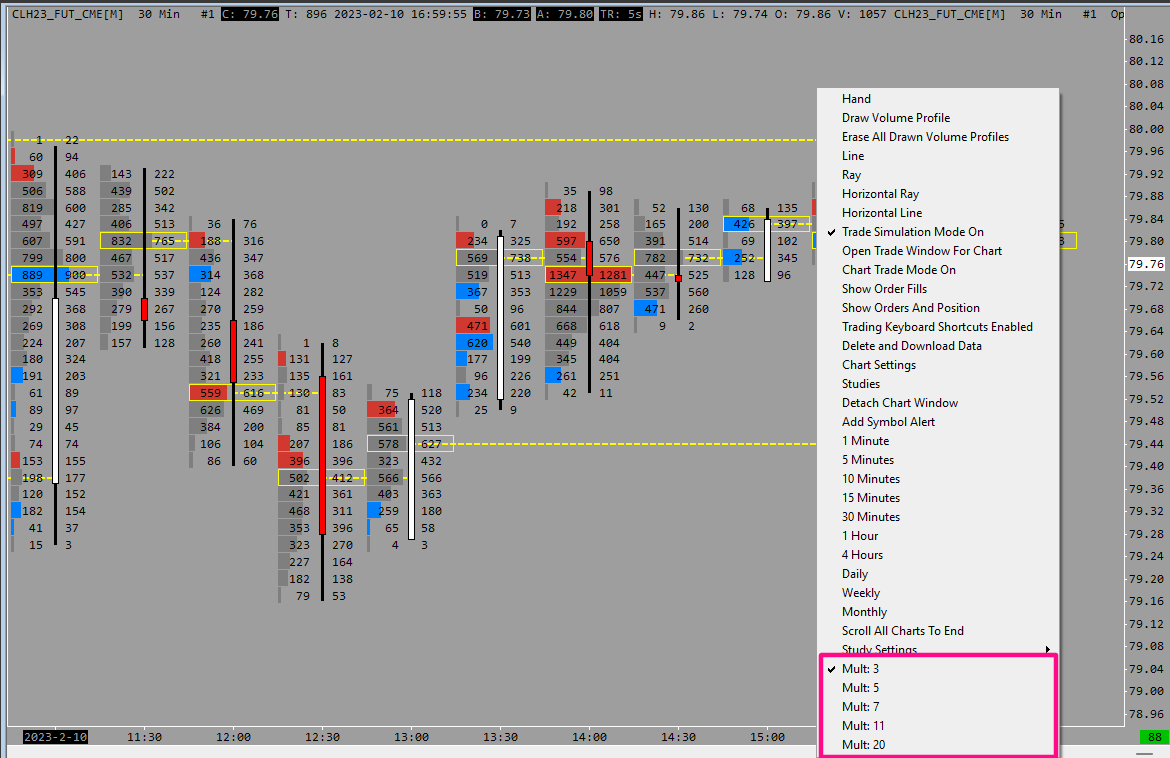Select the Daily timeframe
The height and width of the screenshot is (758, 1170).
854,574
